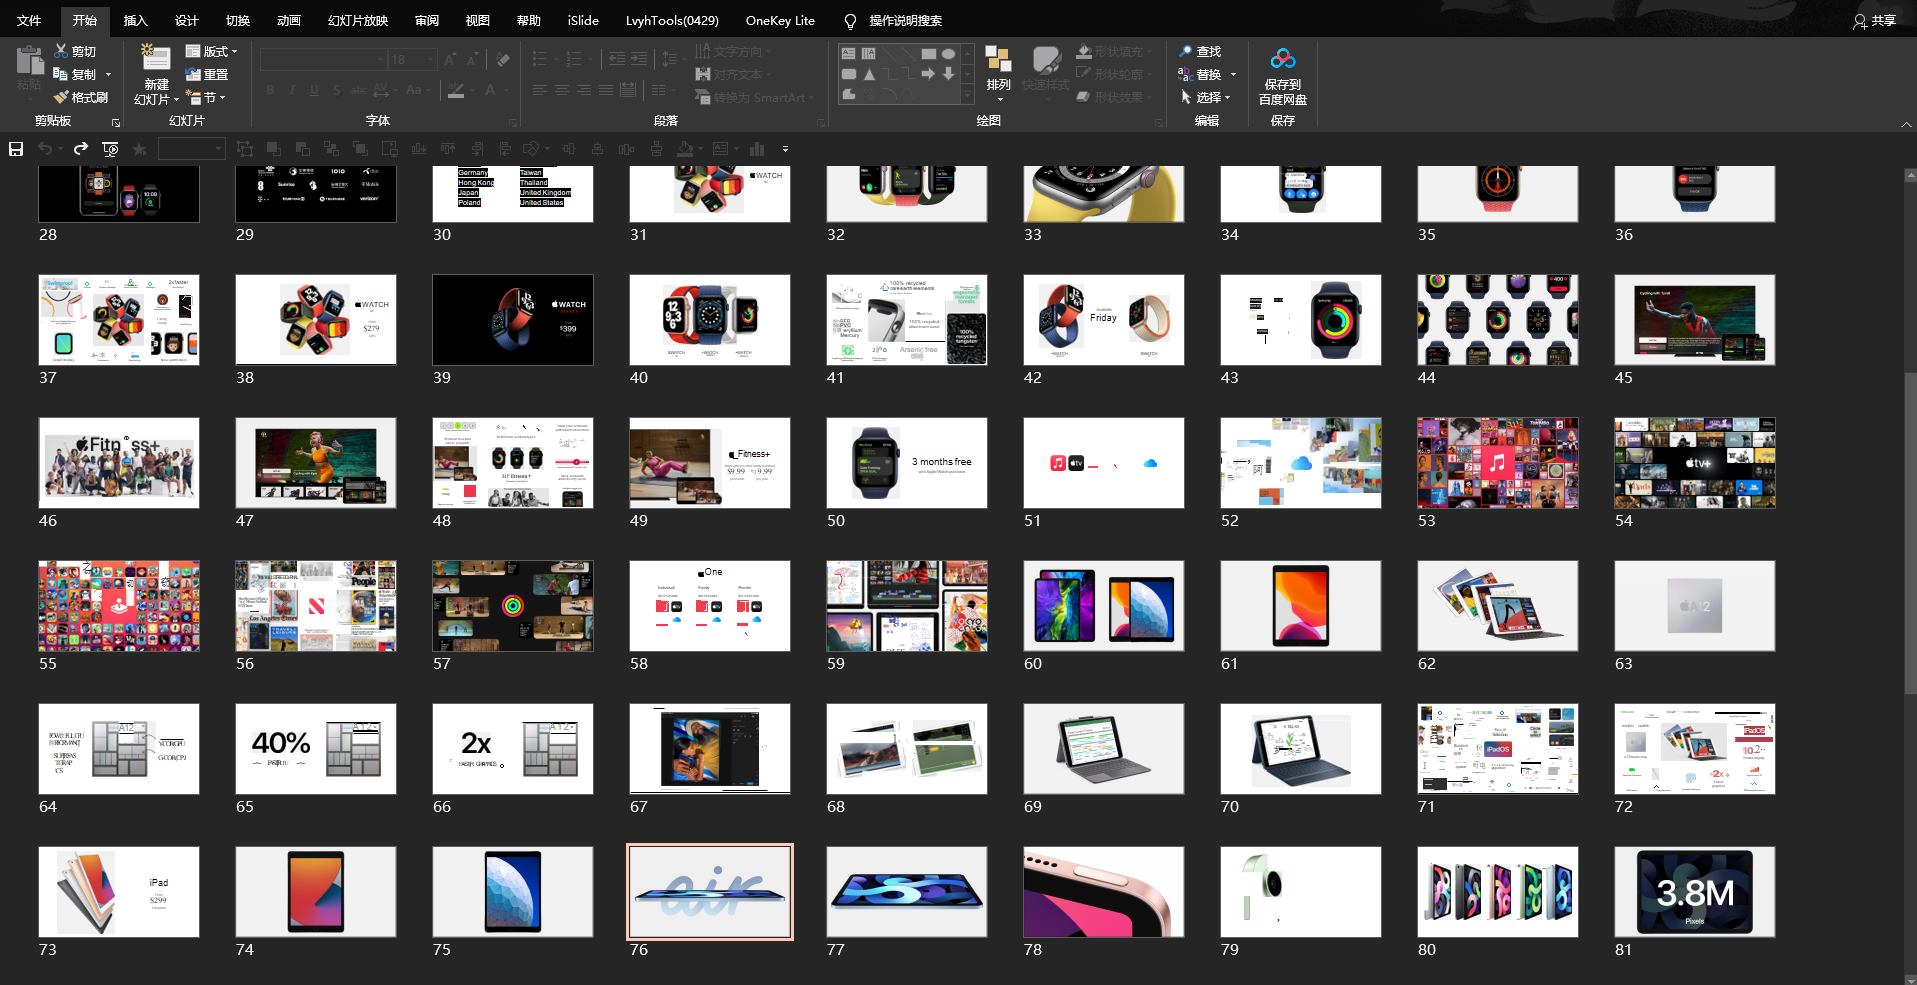
Task: Expand the Replace (替换) dropdown arrow
Action: [x=1233, y=74]
